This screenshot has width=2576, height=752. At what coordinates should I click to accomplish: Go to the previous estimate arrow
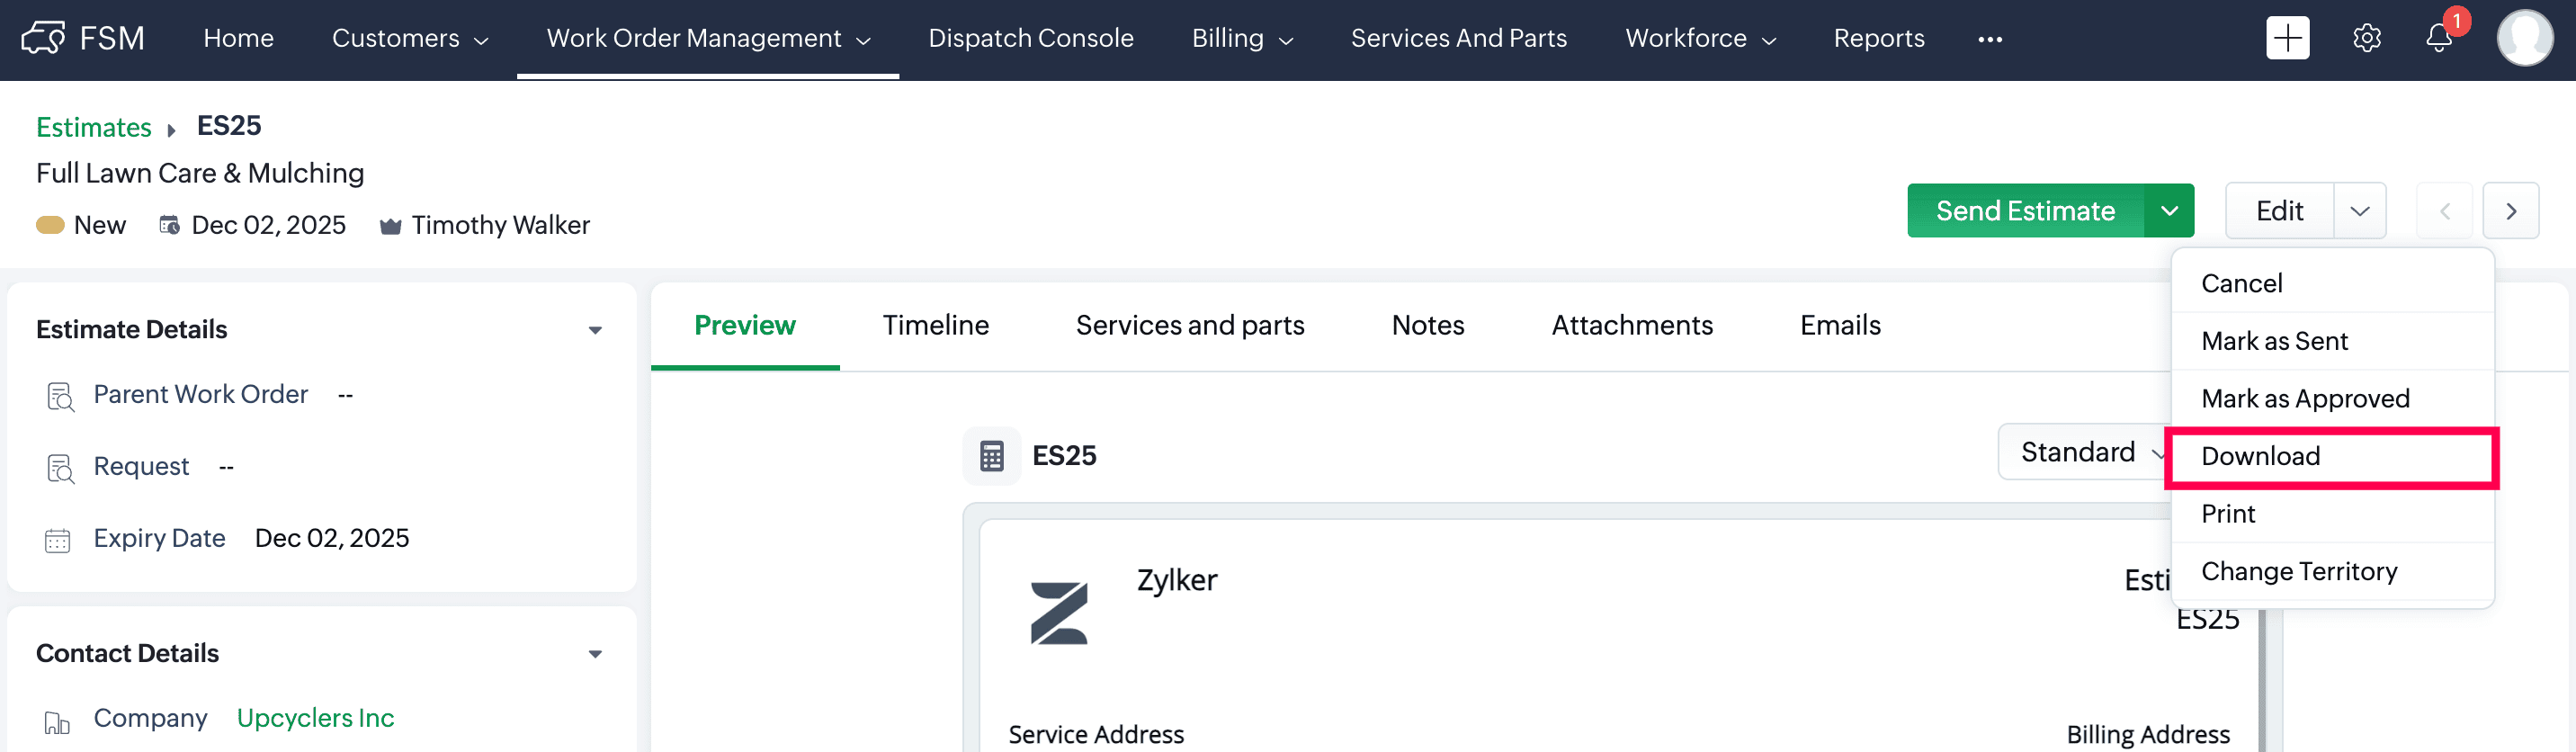pos(2444,211)
